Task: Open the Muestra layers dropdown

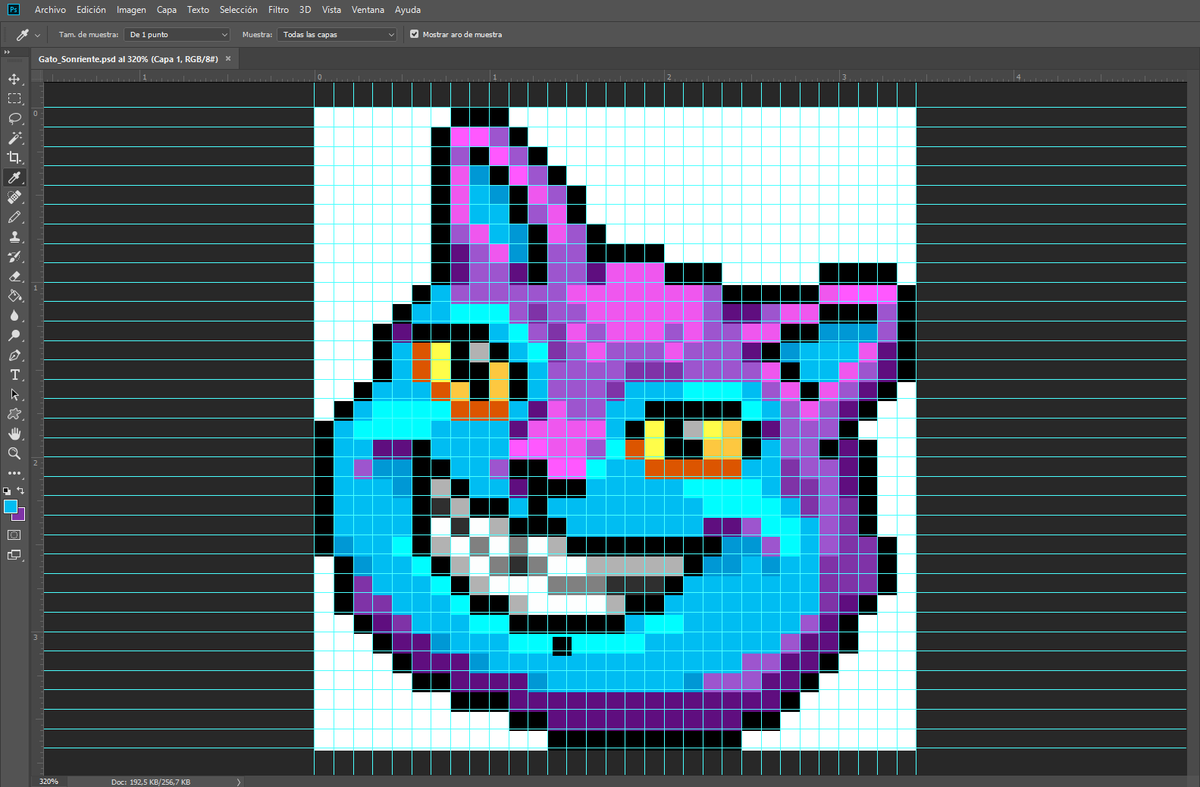Action: click(x=338, y=34)
